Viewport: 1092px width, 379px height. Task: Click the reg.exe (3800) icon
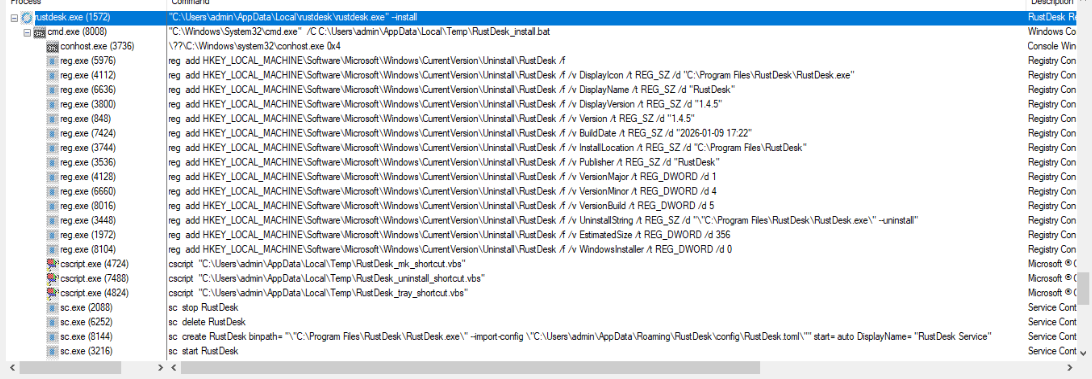pyautogui.click(x=52, y=105)
